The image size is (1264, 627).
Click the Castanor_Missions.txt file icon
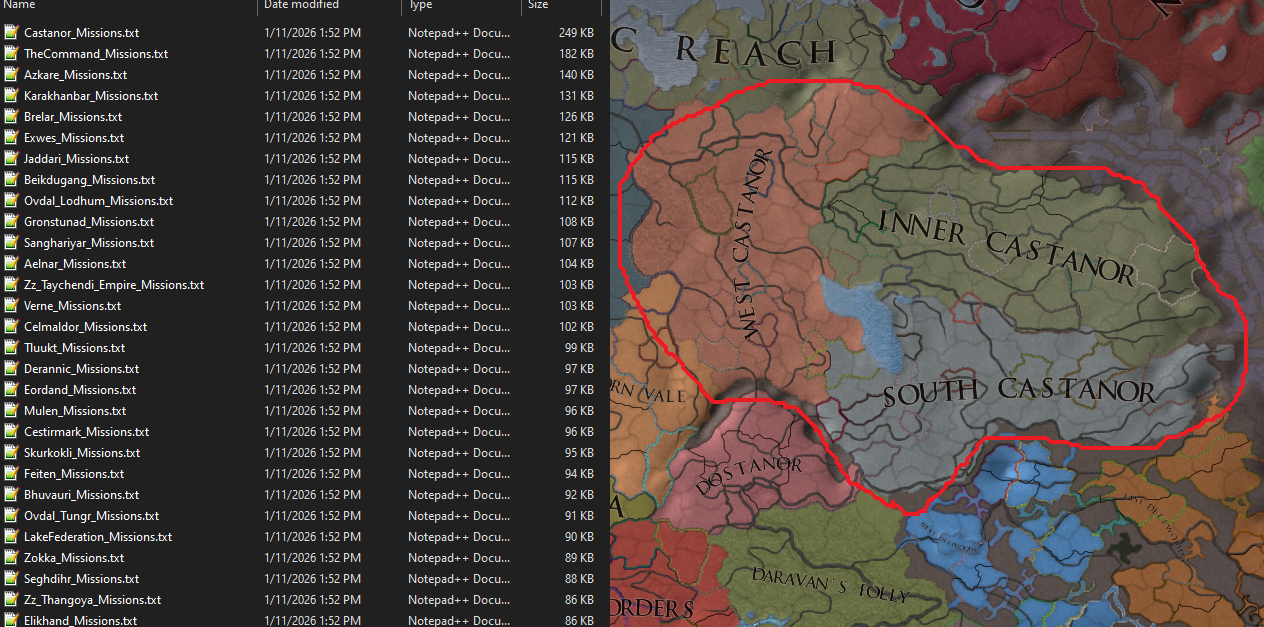(11, 33)
